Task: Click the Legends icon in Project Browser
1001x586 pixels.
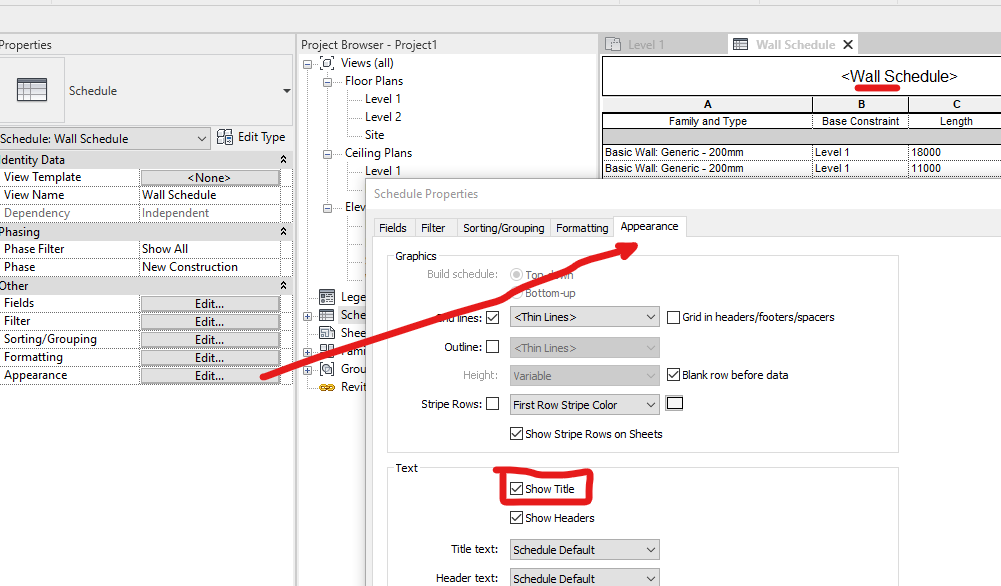Action: coord(327,297)
